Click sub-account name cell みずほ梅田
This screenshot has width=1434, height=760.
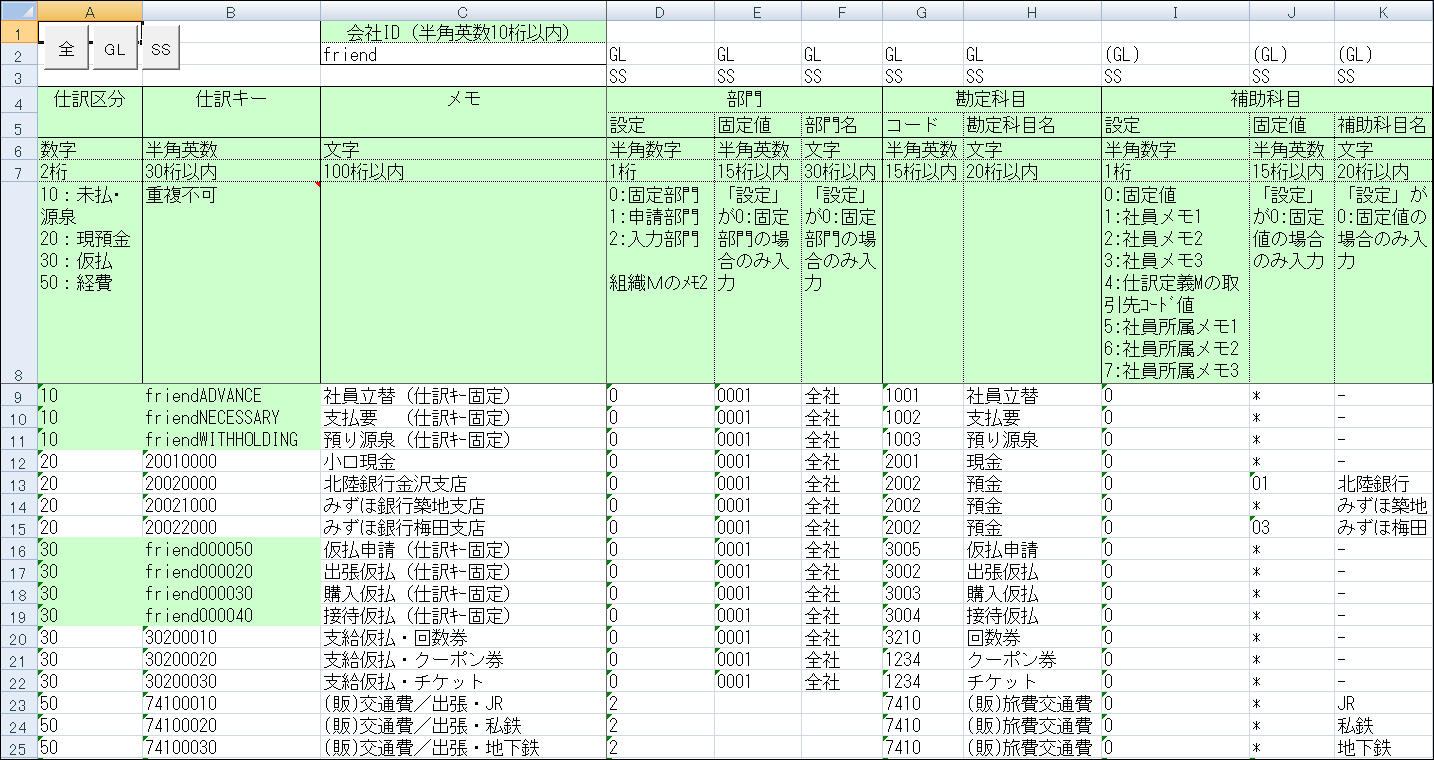[1384, 528]
